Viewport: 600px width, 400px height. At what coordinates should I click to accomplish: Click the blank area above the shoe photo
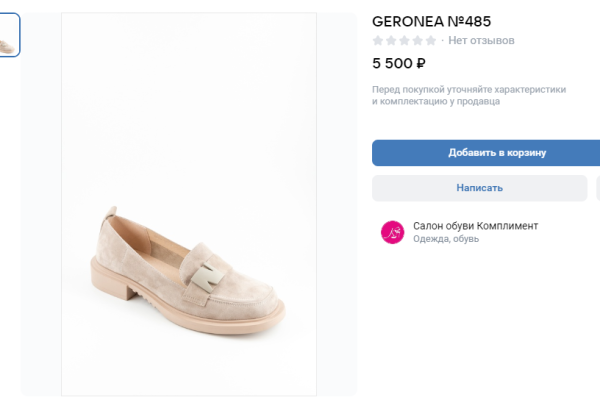coord(189,80)
